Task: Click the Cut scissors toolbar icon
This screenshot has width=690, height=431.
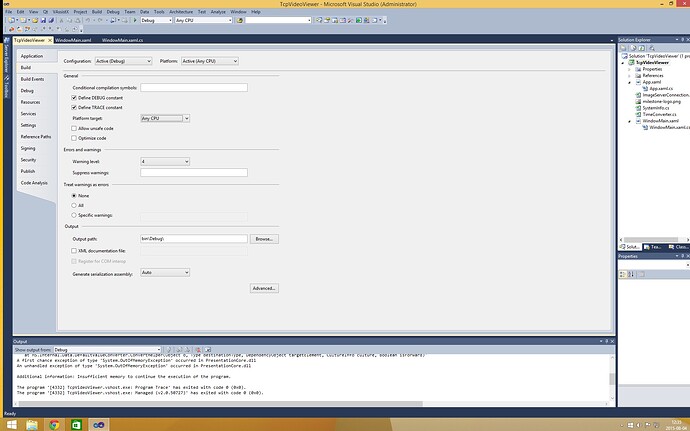Action: [x=61, y=20]
